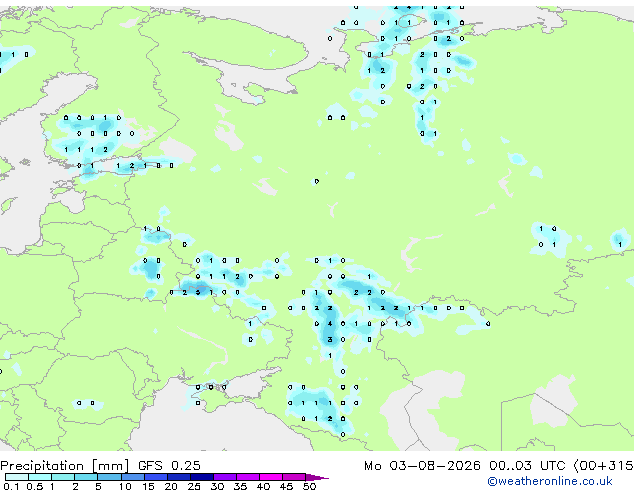Click the legend tick label 20

click(171, 486)
